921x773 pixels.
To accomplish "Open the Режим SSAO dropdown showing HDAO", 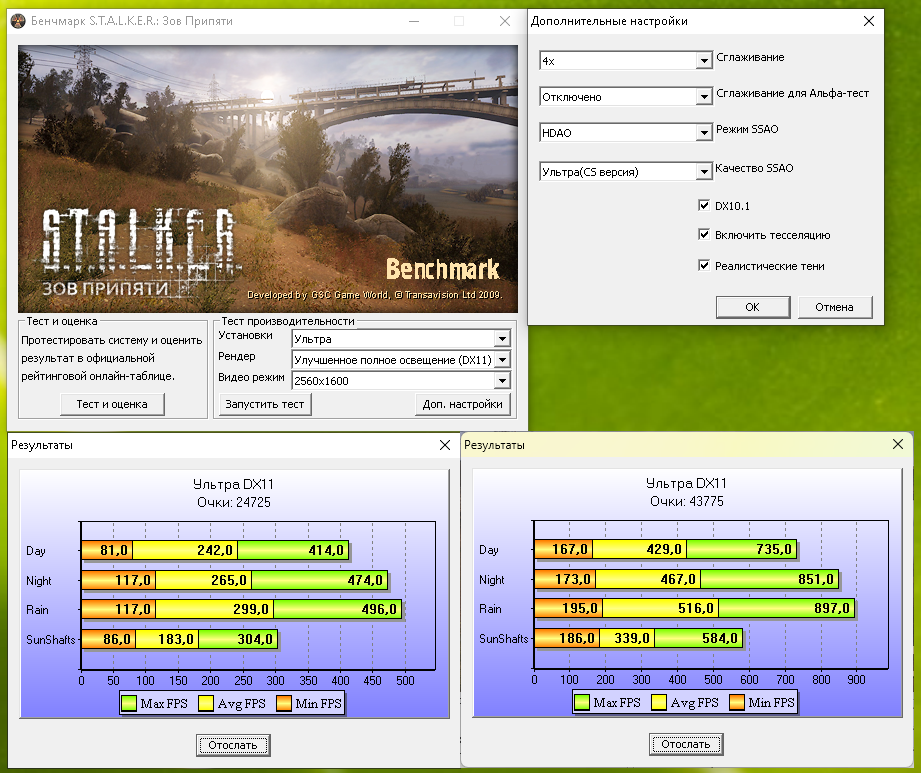I will click(704, 133).
